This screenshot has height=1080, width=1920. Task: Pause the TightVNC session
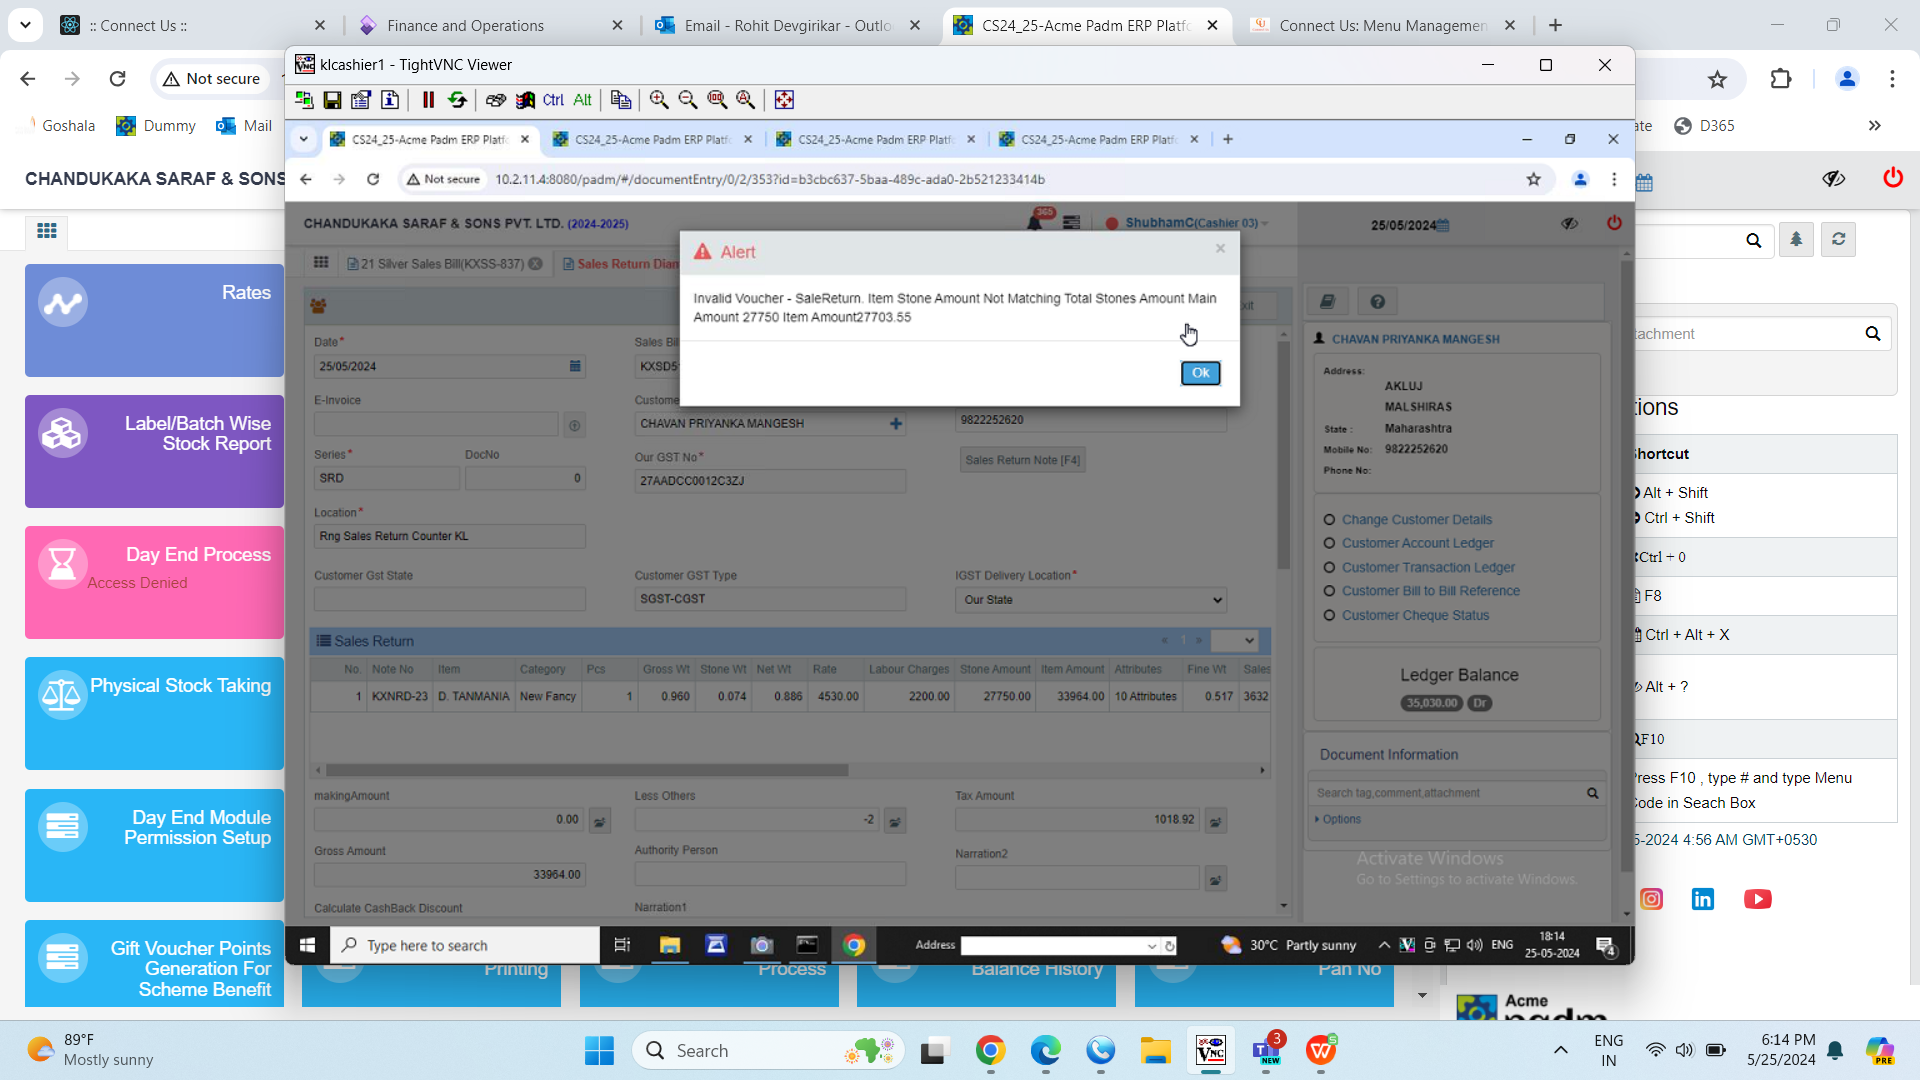click(x=428, y=100)
